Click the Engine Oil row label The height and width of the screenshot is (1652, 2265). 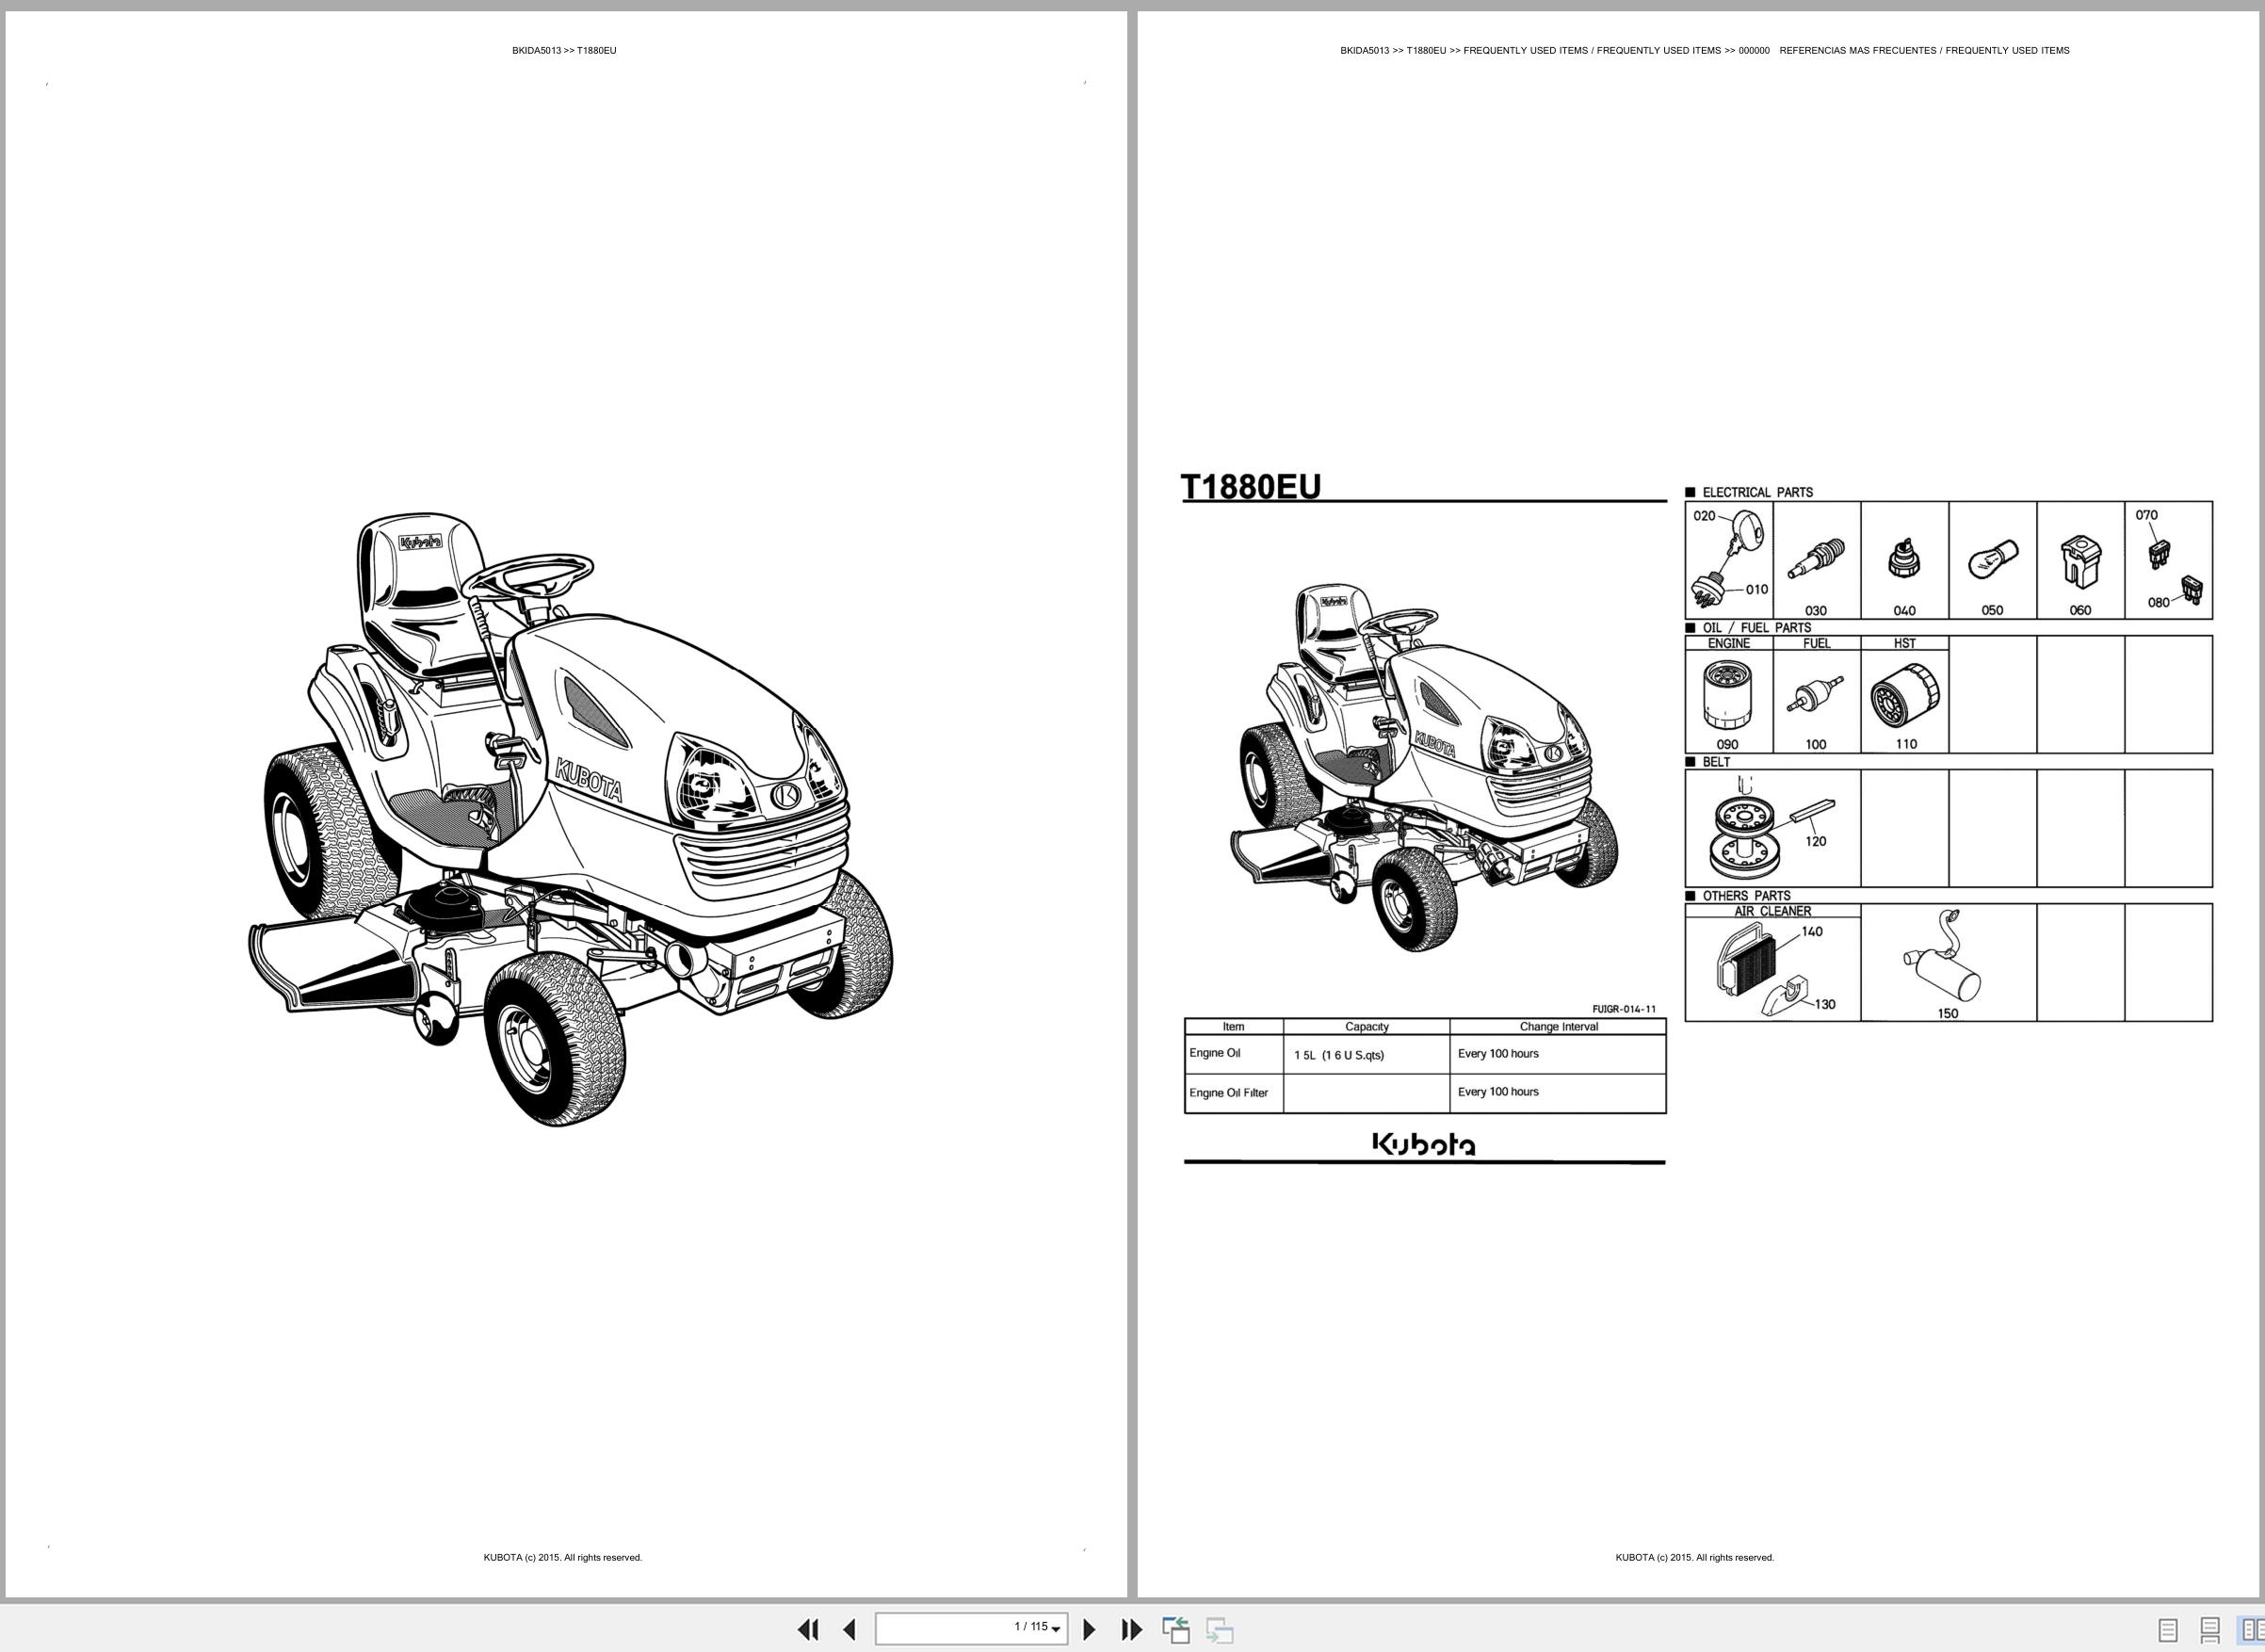tap(1215, 1053)
